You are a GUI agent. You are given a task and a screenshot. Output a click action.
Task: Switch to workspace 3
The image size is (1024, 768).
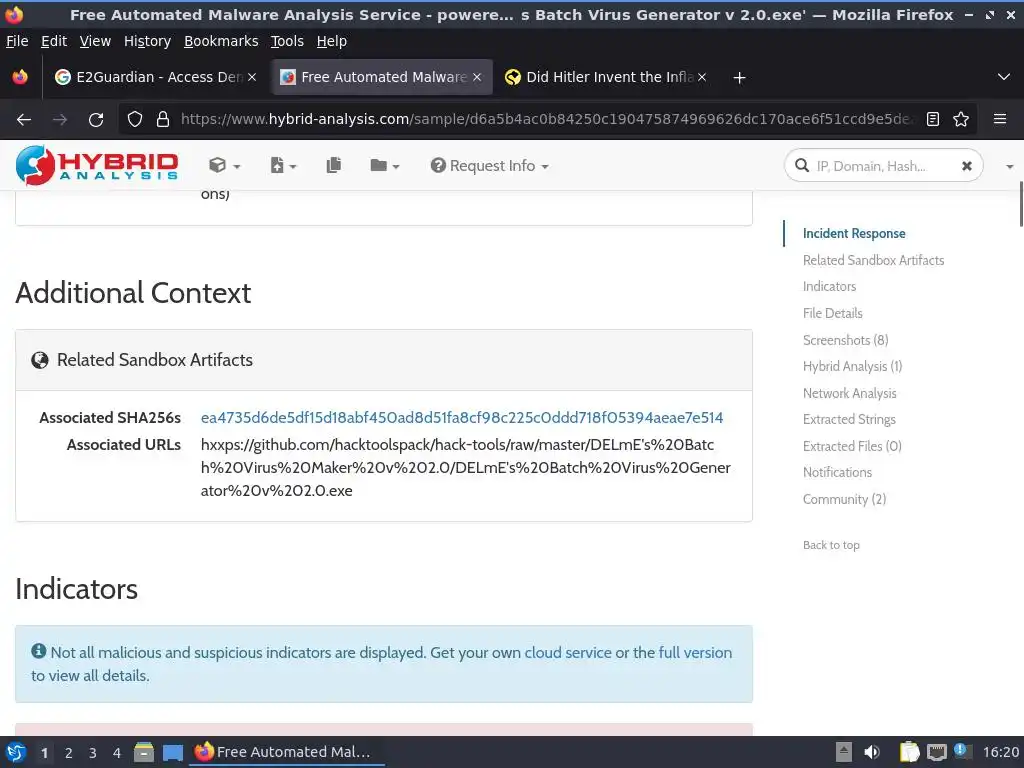pos(93,753)
